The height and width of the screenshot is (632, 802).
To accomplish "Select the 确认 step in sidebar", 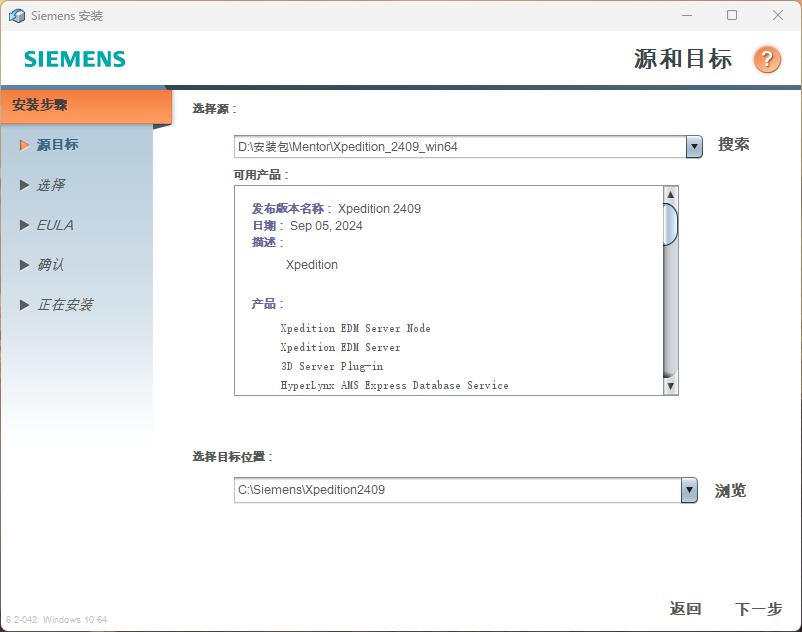I will [x=51, y=265].
